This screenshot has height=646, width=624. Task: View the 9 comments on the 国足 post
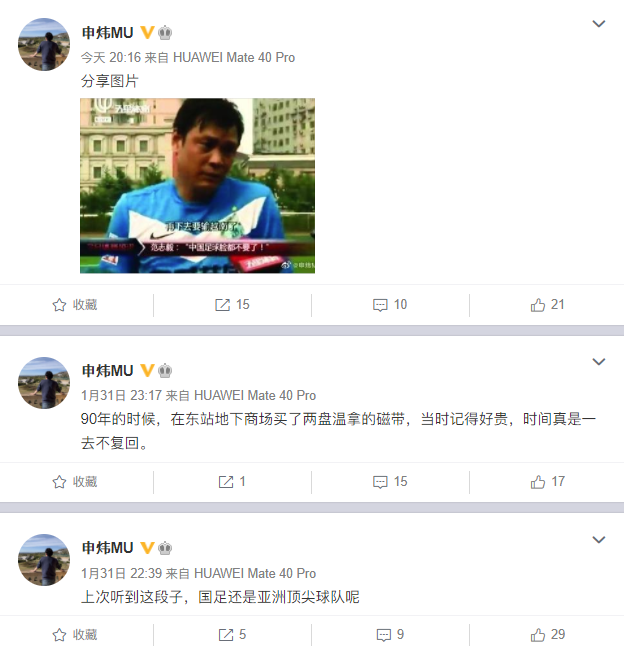pos(390,634)
